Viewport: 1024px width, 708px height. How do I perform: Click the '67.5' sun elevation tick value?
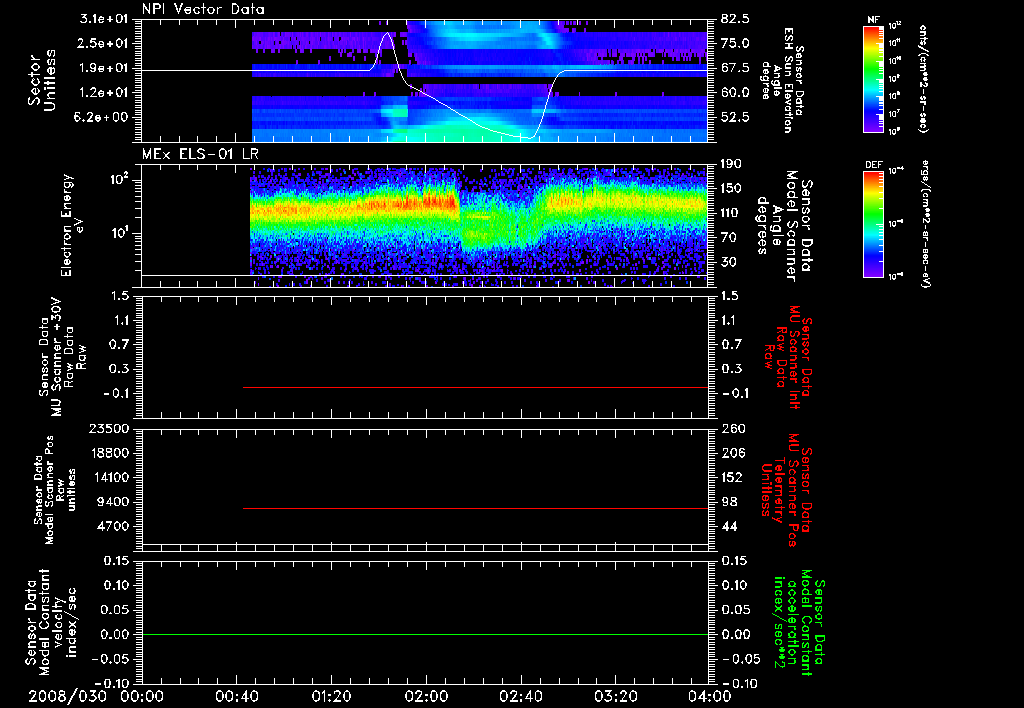point(735,68)
